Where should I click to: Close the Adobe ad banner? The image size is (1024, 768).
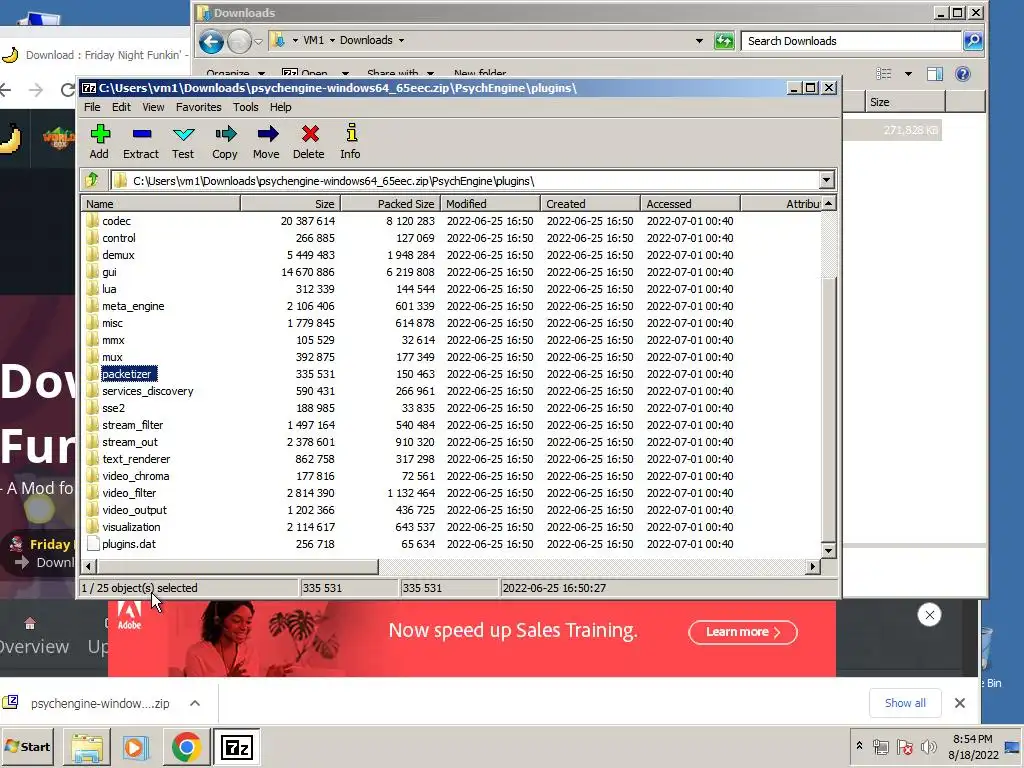(929, 615)
